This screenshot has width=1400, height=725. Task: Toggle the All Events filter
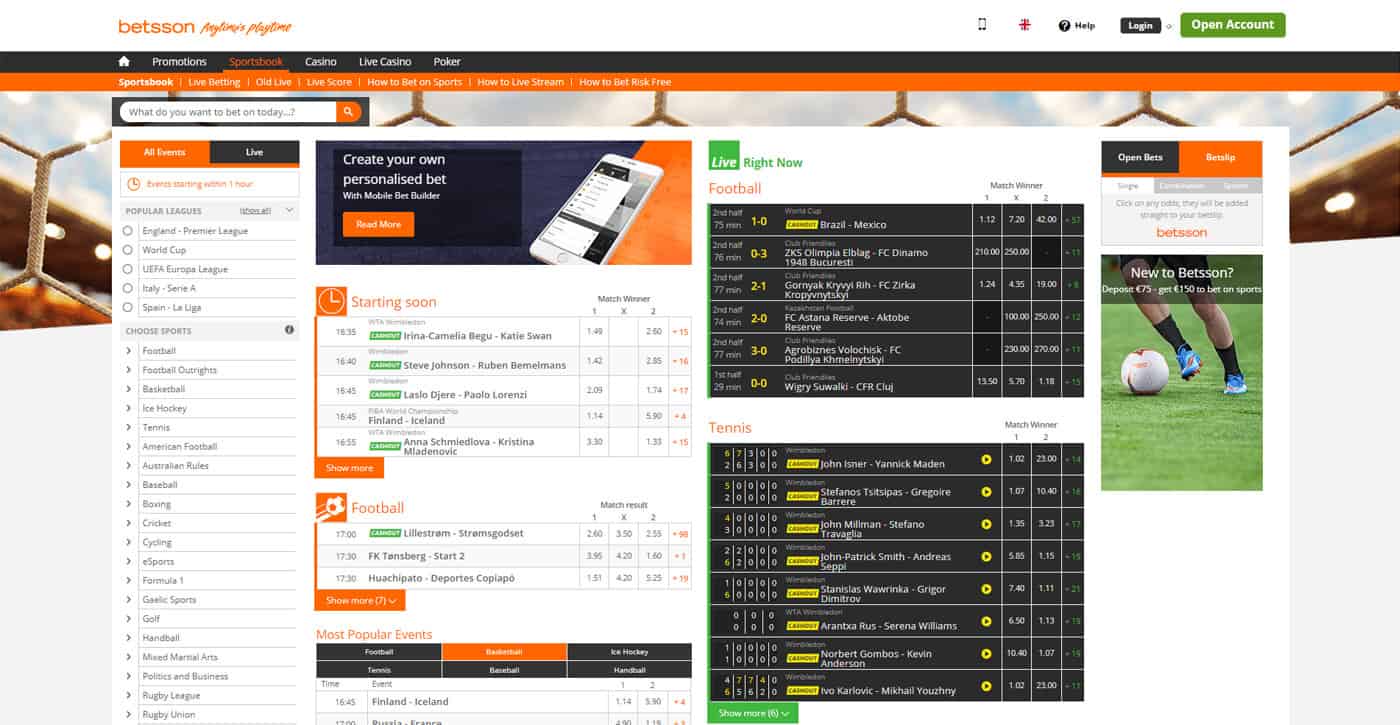165,153
